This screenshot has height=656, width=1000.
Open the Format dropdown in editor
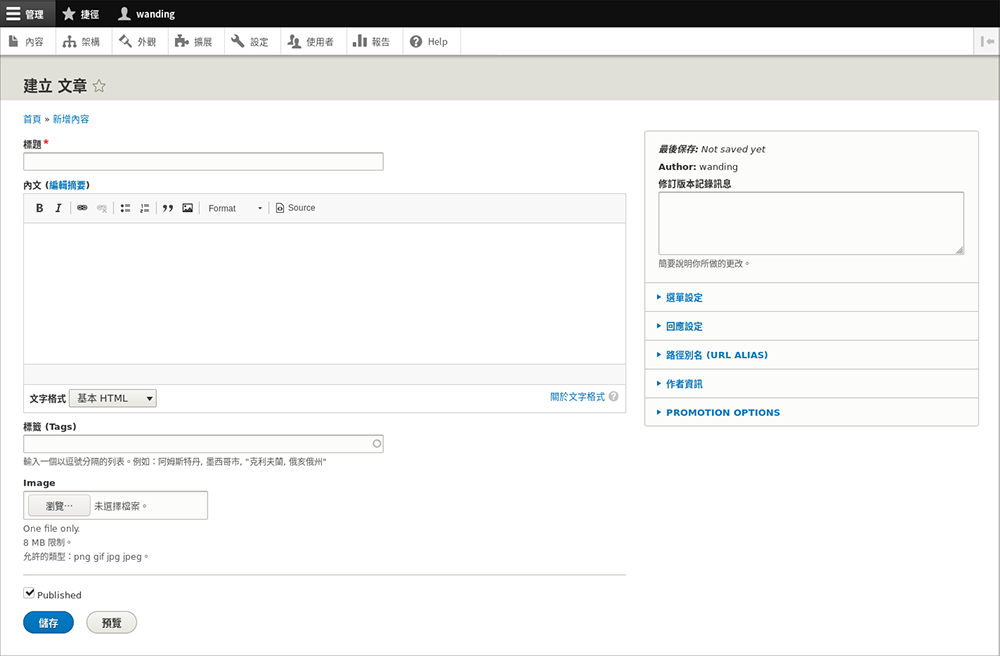(x=235, y=208)
